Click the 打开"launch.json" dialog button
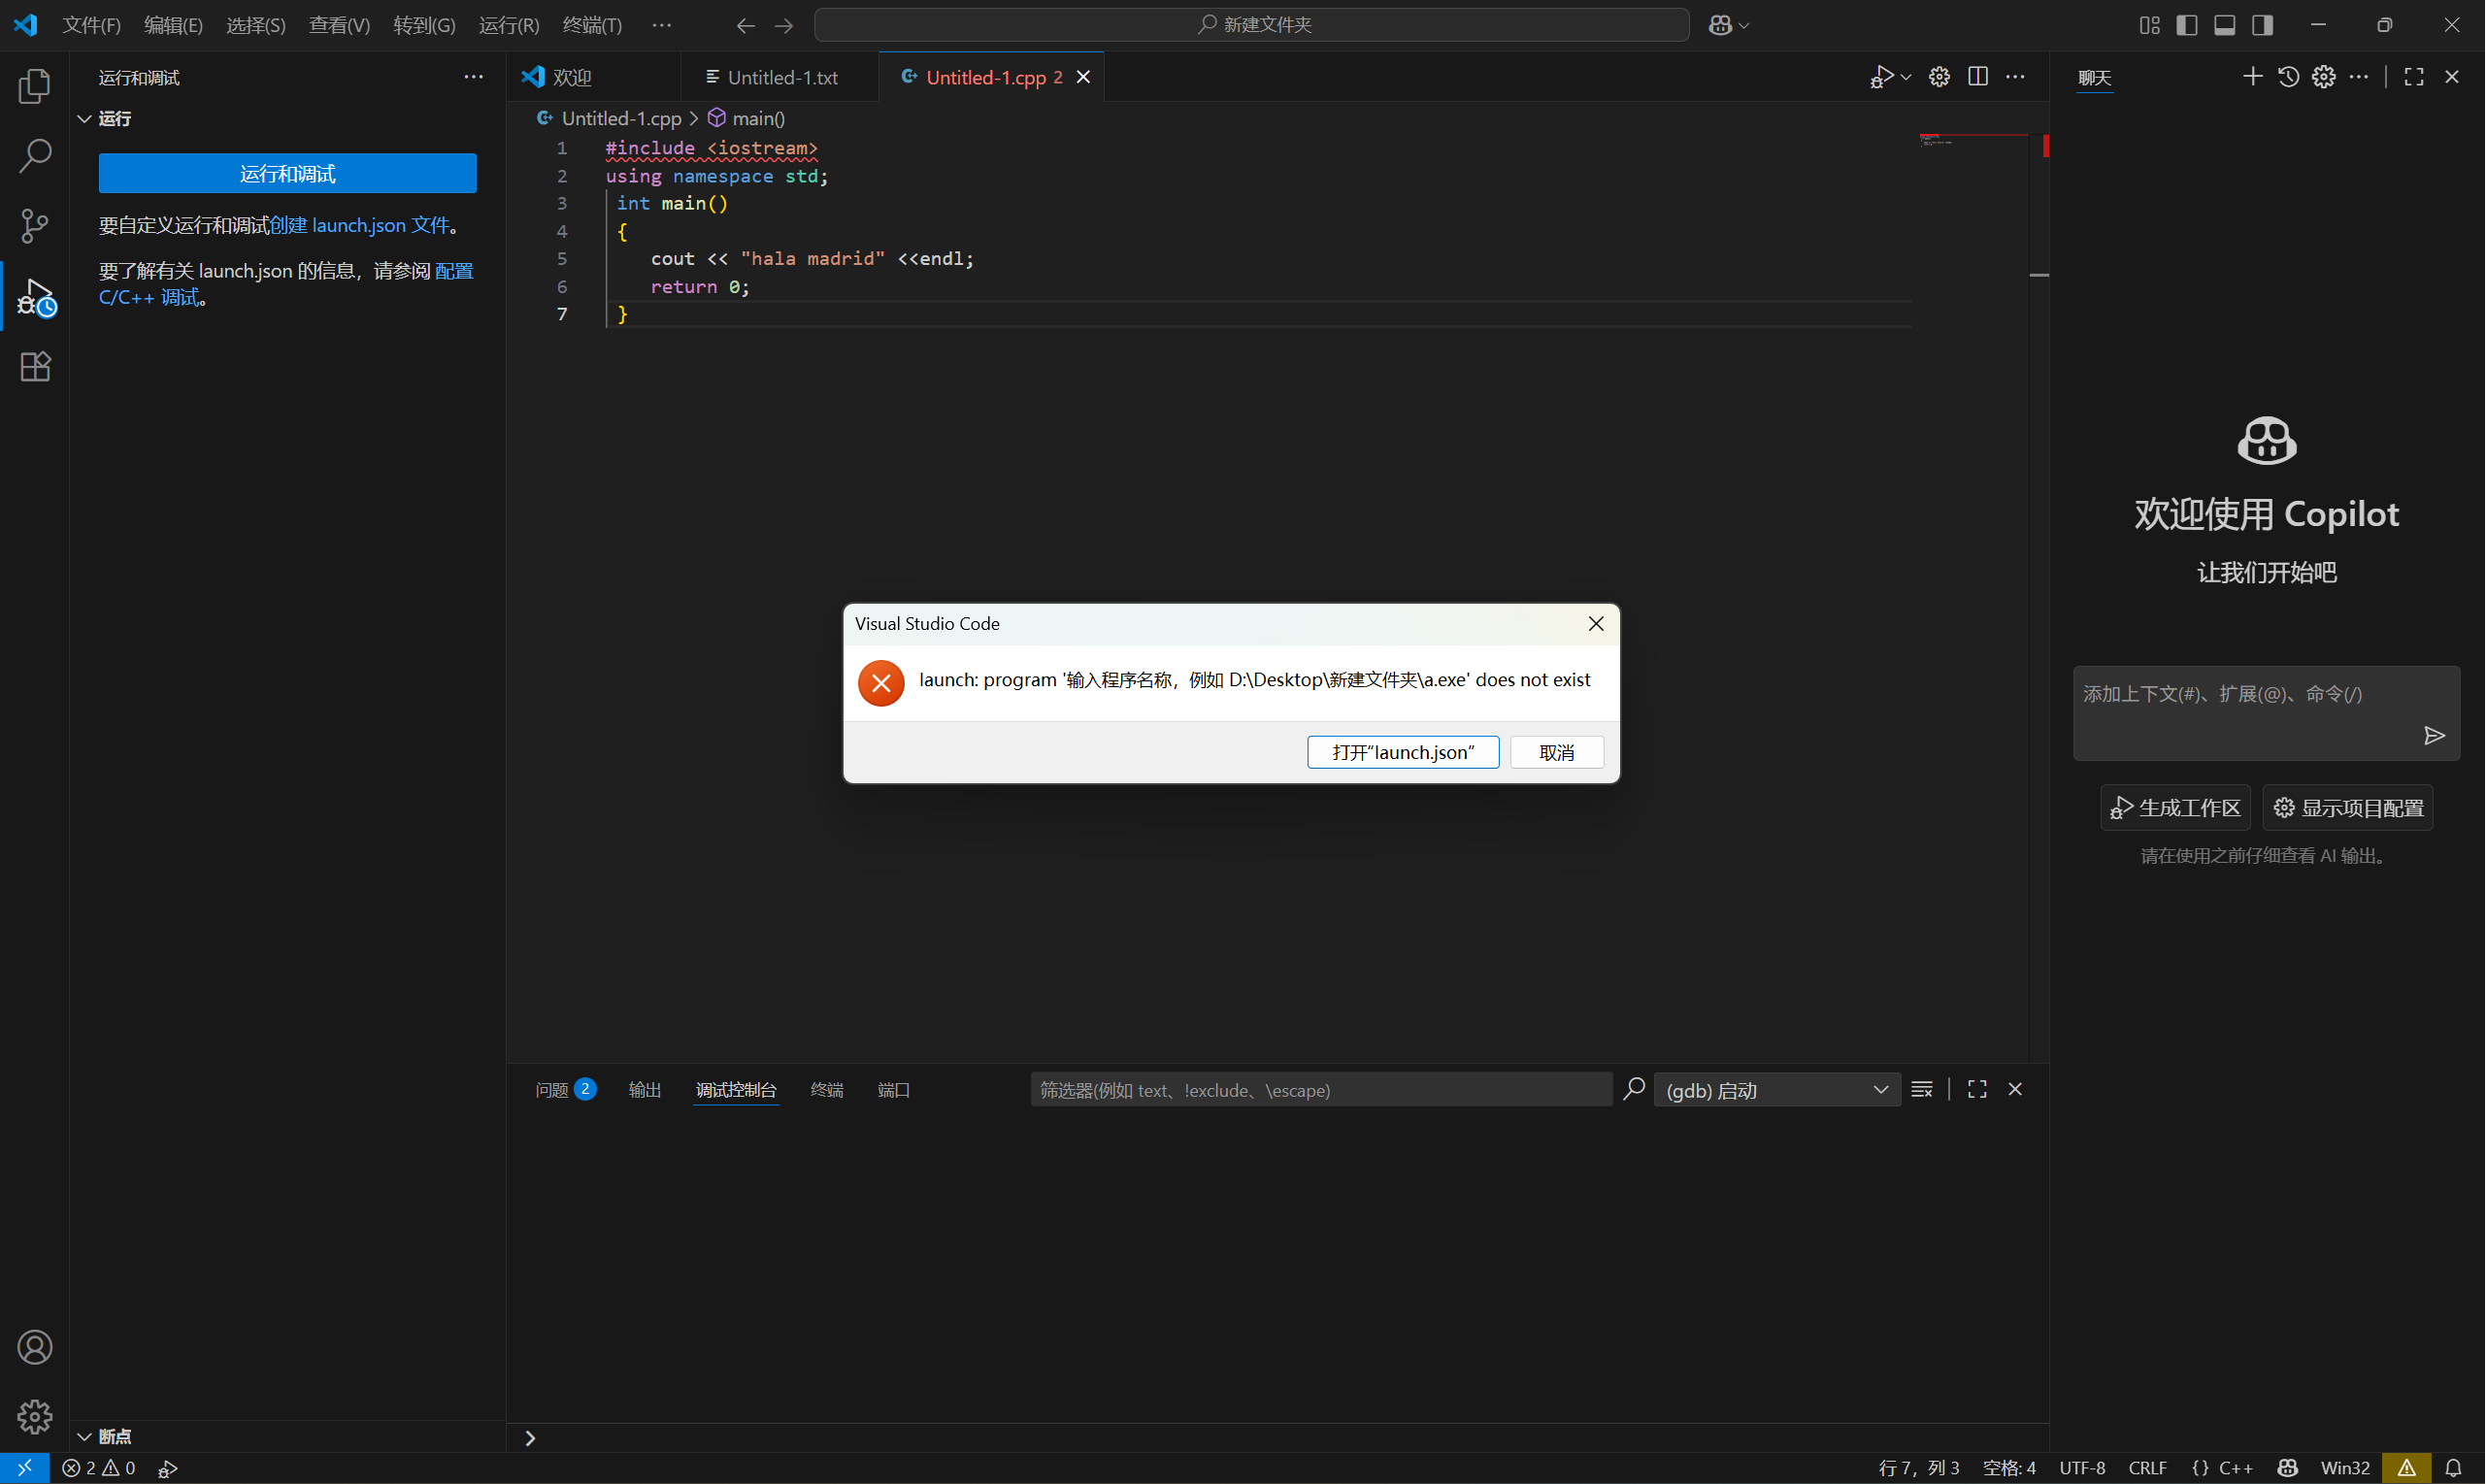This screenshot has height=1484, width=2486. click(1402, 752)
